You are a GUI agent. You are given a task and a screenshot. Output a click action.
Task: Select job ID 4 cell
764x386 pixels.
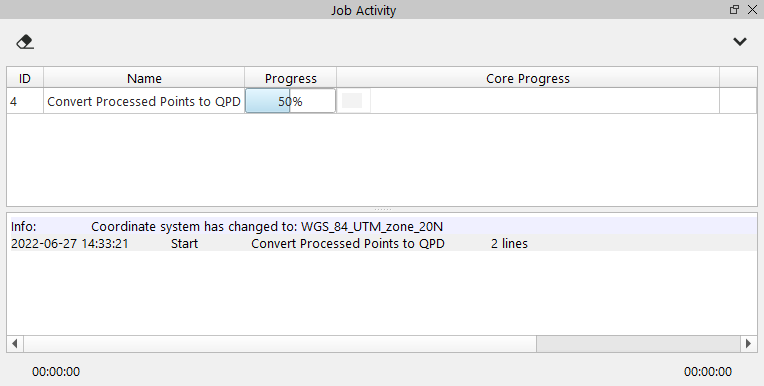tap(25, 101)
